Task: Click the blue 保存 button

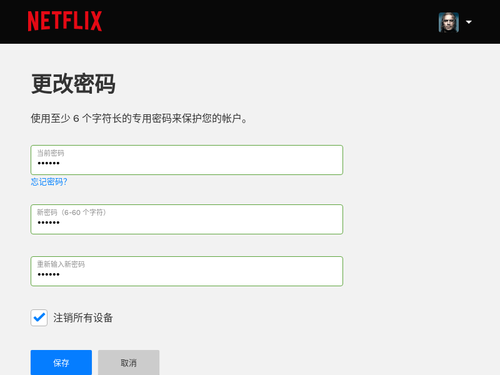Action: [x=61, y=363]
